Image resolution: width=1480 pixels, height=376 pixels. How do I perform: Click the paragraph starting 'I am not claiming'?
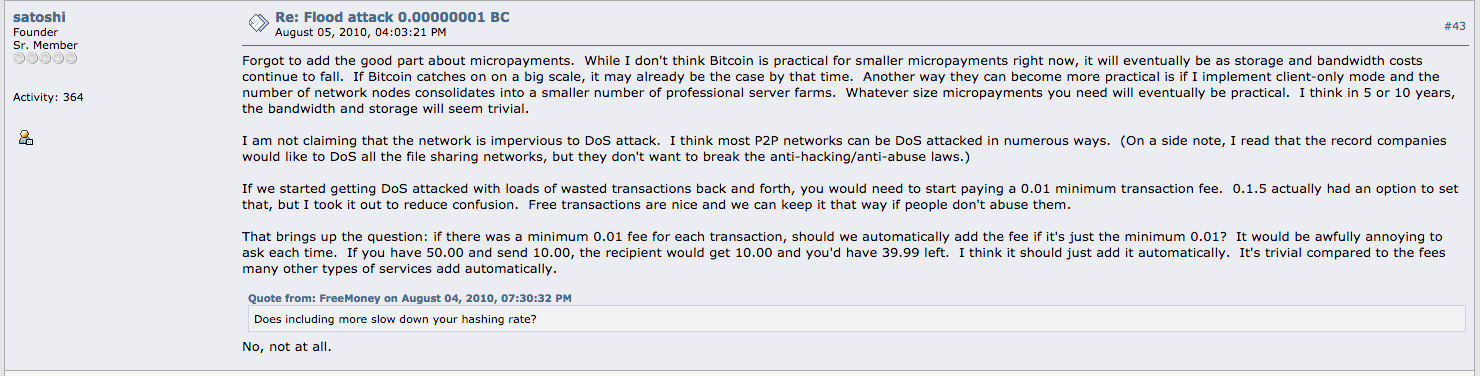pyautogui.click(x=844, y=149)
